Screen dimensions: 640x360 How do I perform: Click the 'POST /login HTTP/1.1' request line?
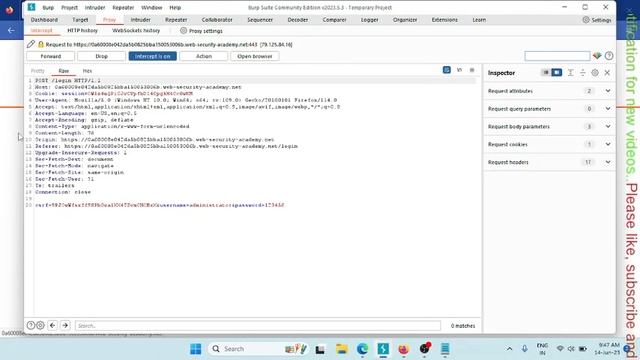pos(68,80)
